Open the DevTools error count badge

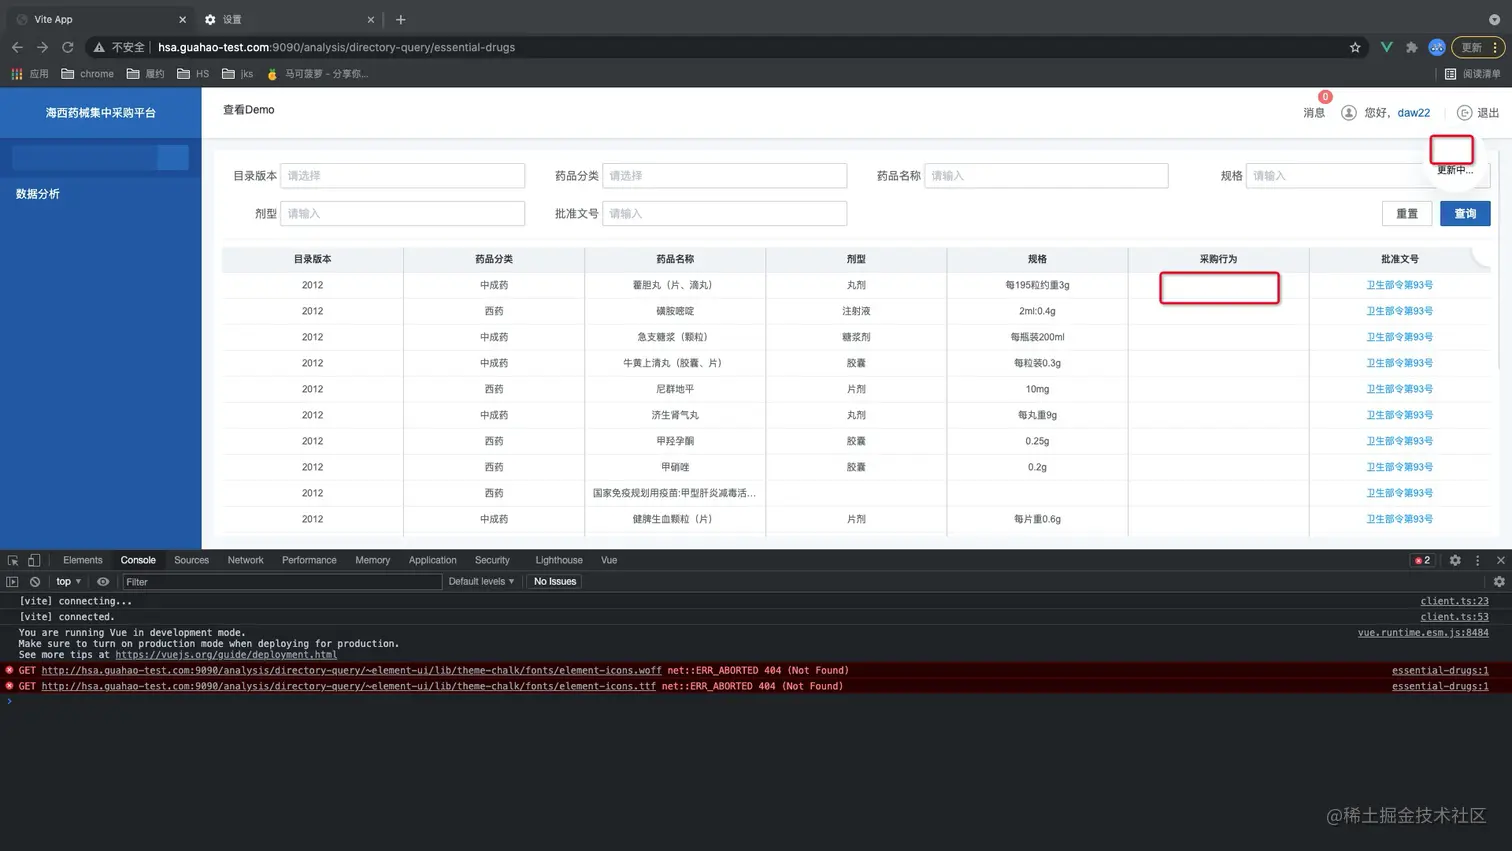click(x=1422, y=561)
